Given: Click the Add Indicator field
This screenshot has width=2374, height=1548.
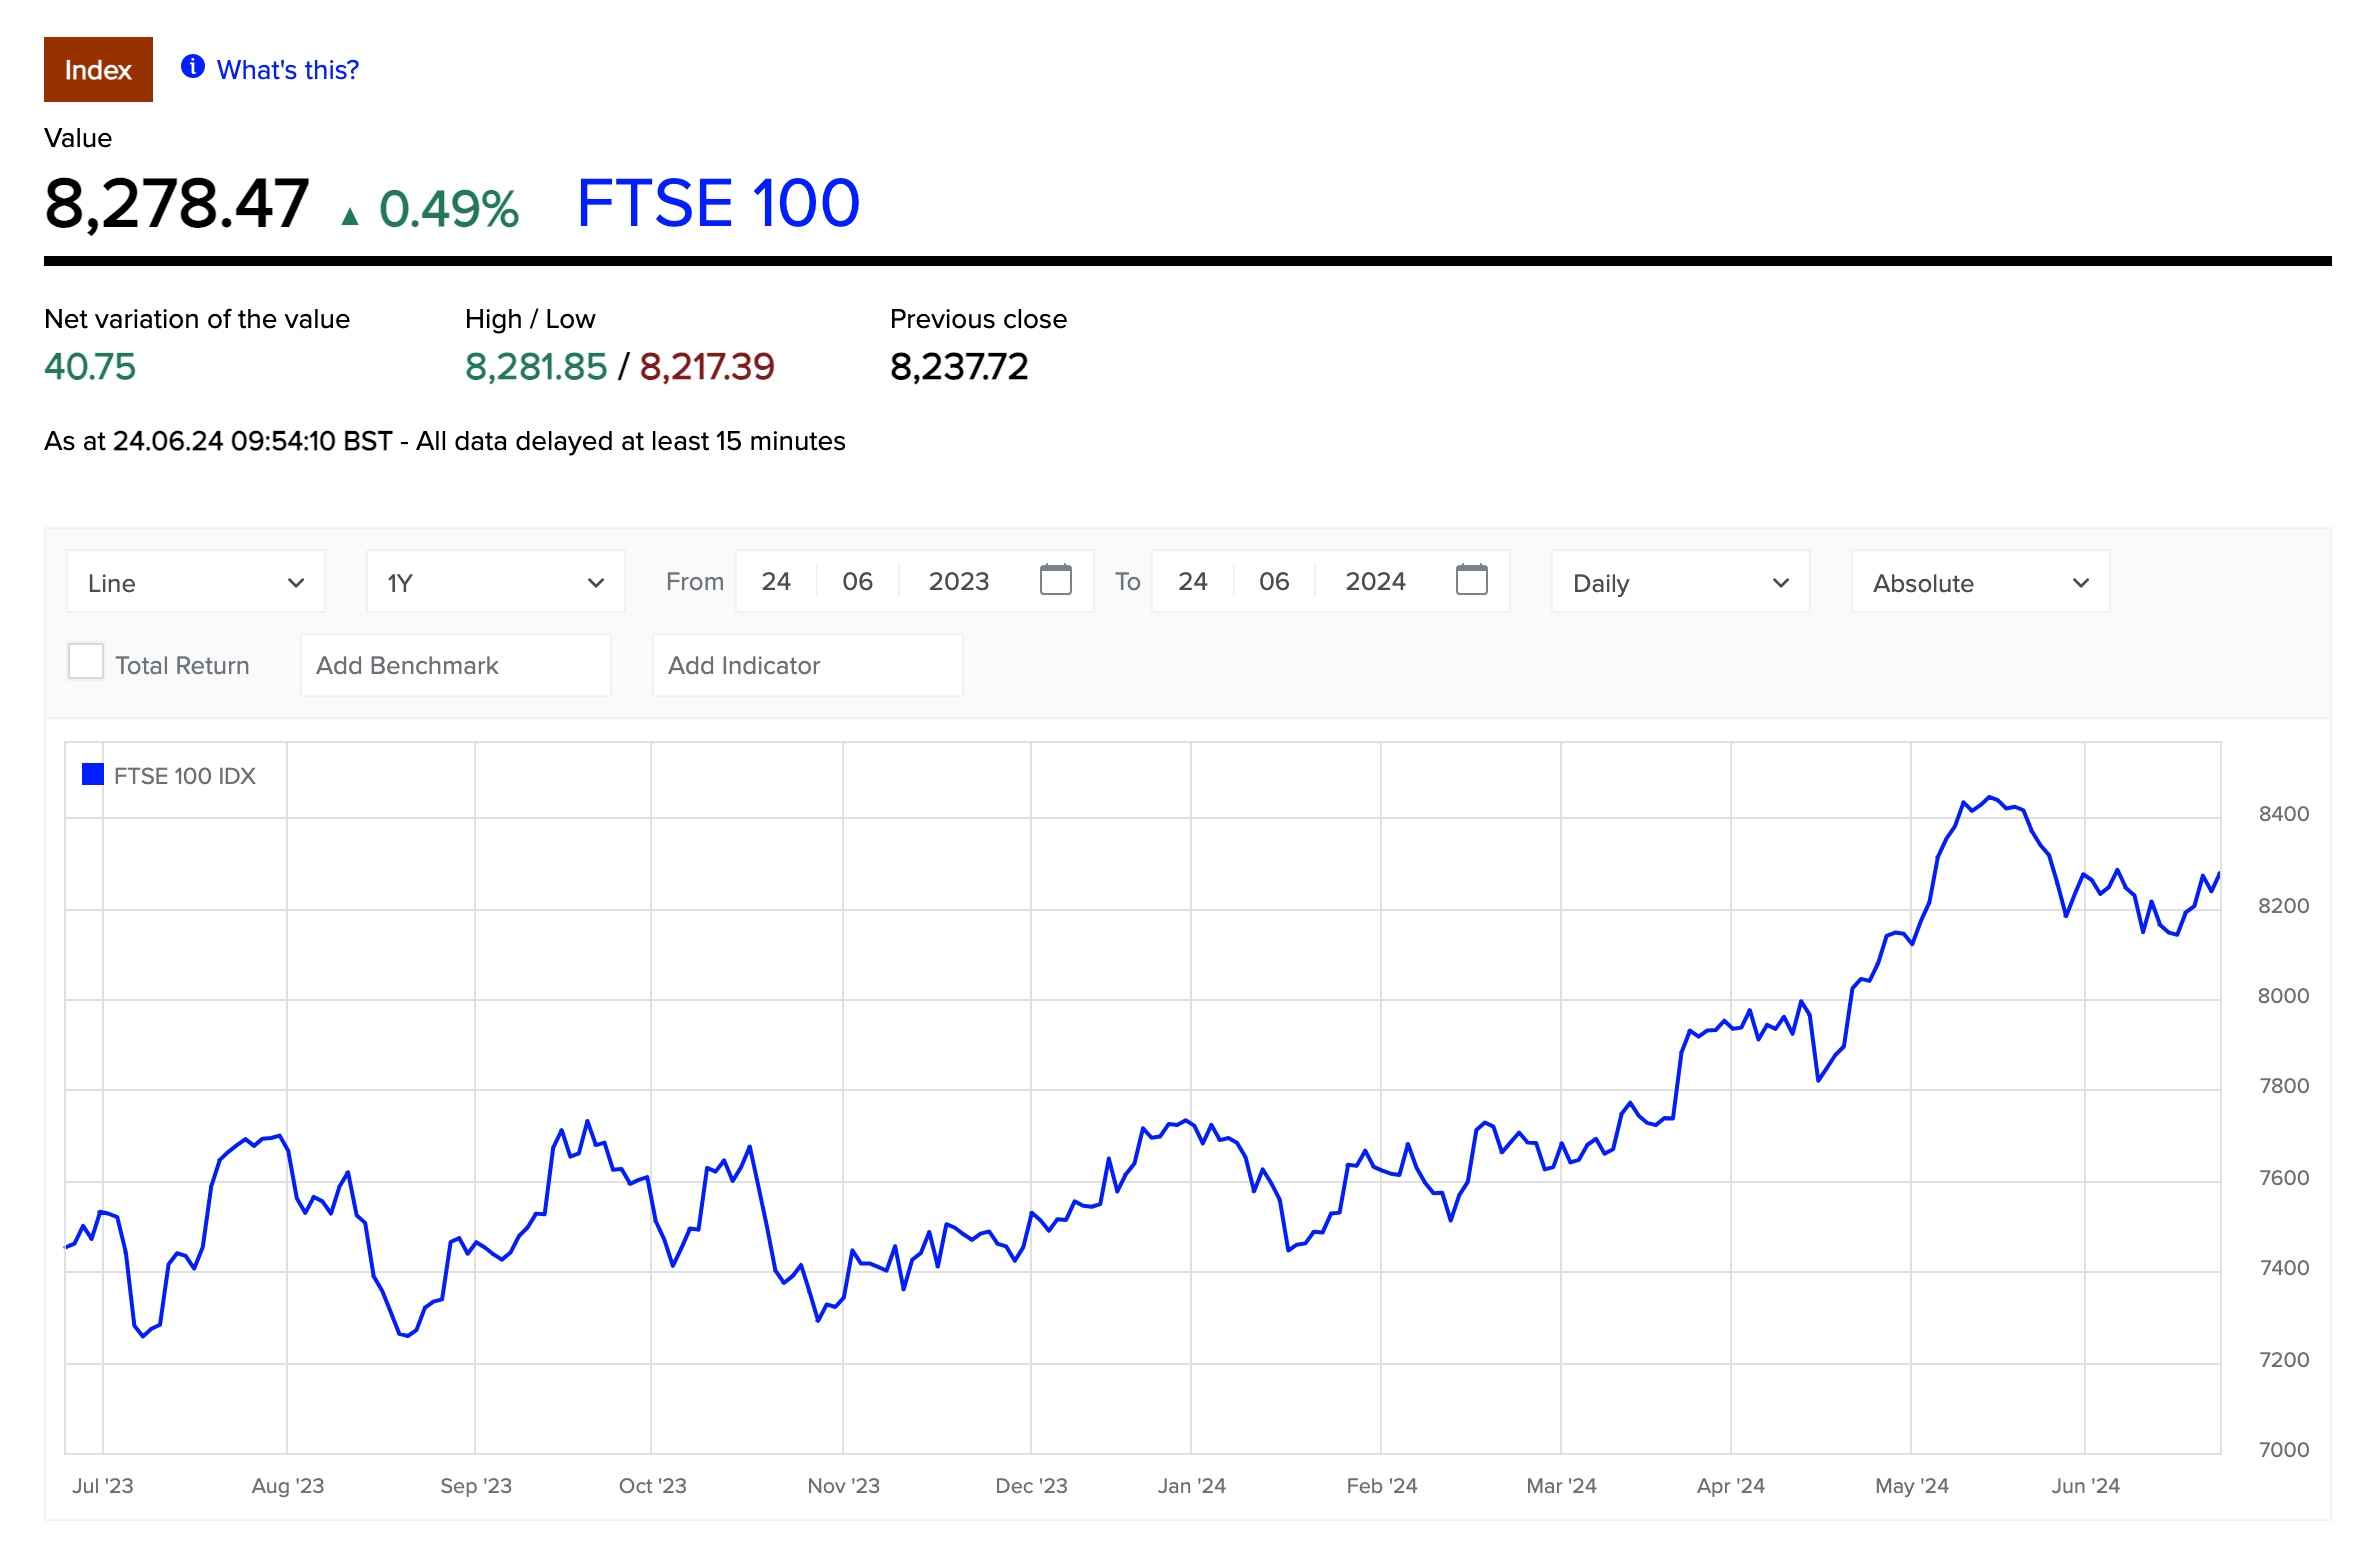Looking at the screenshot, I should (808, 665).
